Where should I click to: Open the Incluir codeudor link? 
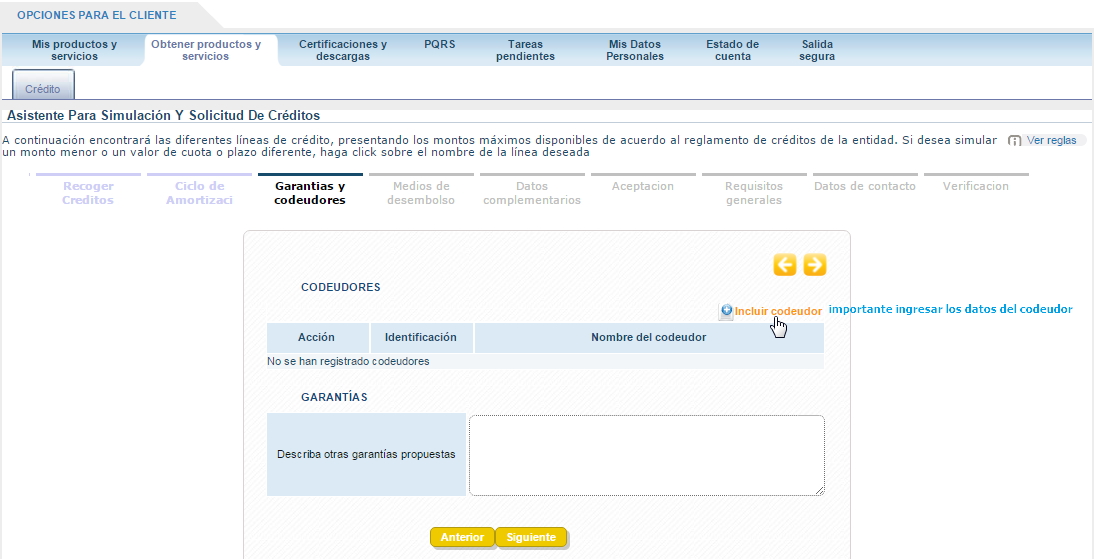point(778,311)
